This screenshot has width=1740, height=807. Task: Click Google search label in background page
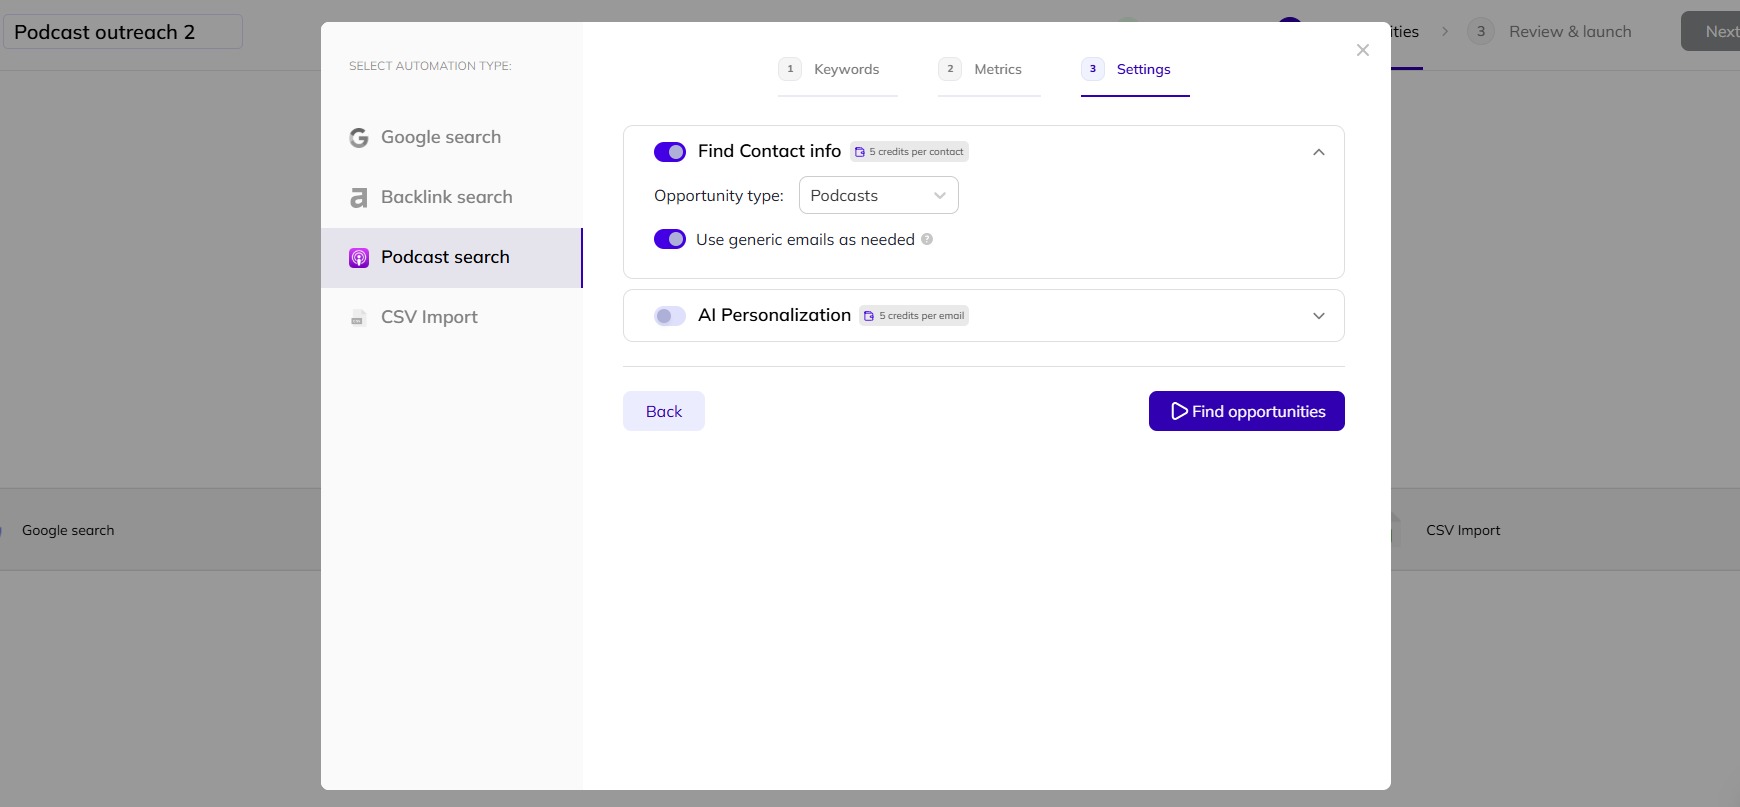point(68,530)
